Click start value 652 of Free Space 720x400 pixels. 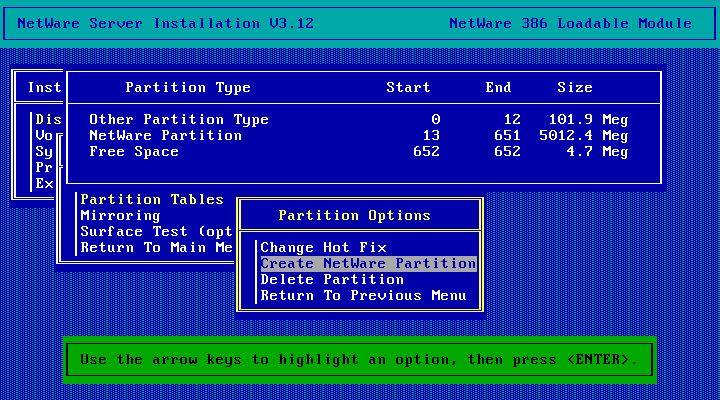pyautogui.click(x=426, y=152)
